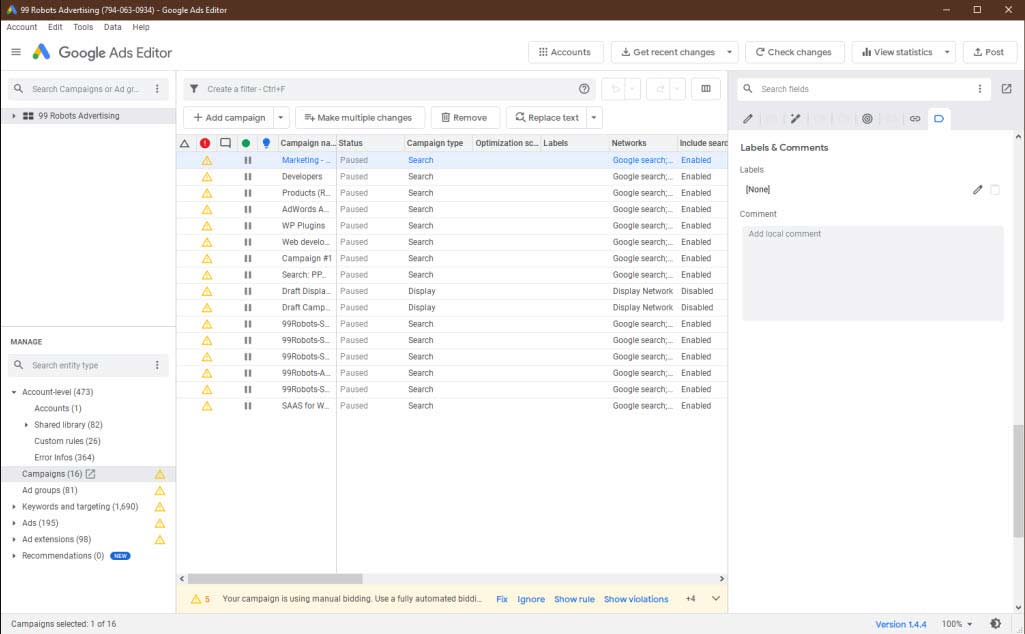Open the Accounts manager
Screen dimensions: 1025x634
(565, 52)
